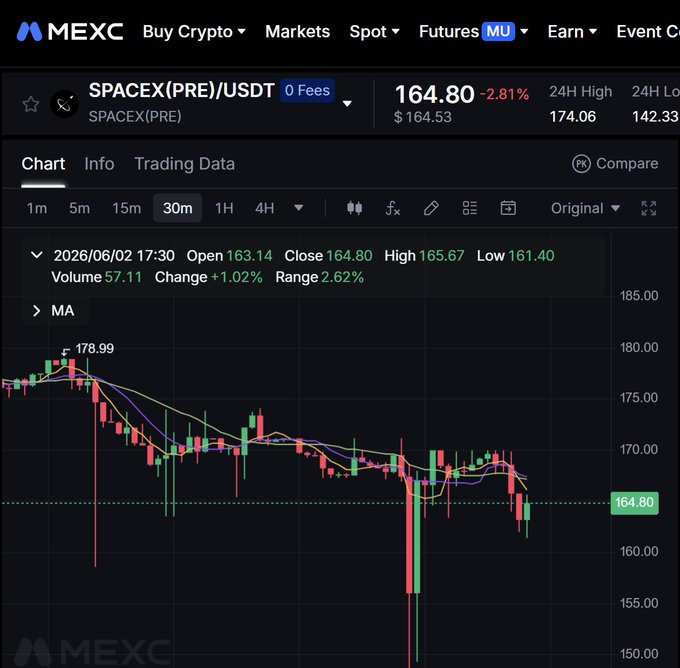Click the 178.99 high price marker
680x668 pixels.
(x=95, y=348)
